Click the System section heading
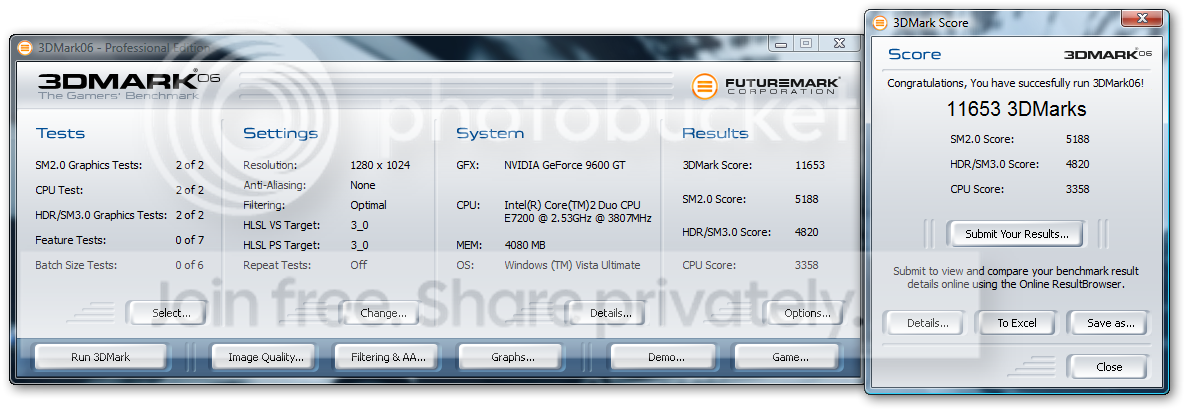This screenshot has height=409, width=1184. click(x=489, y=134)
